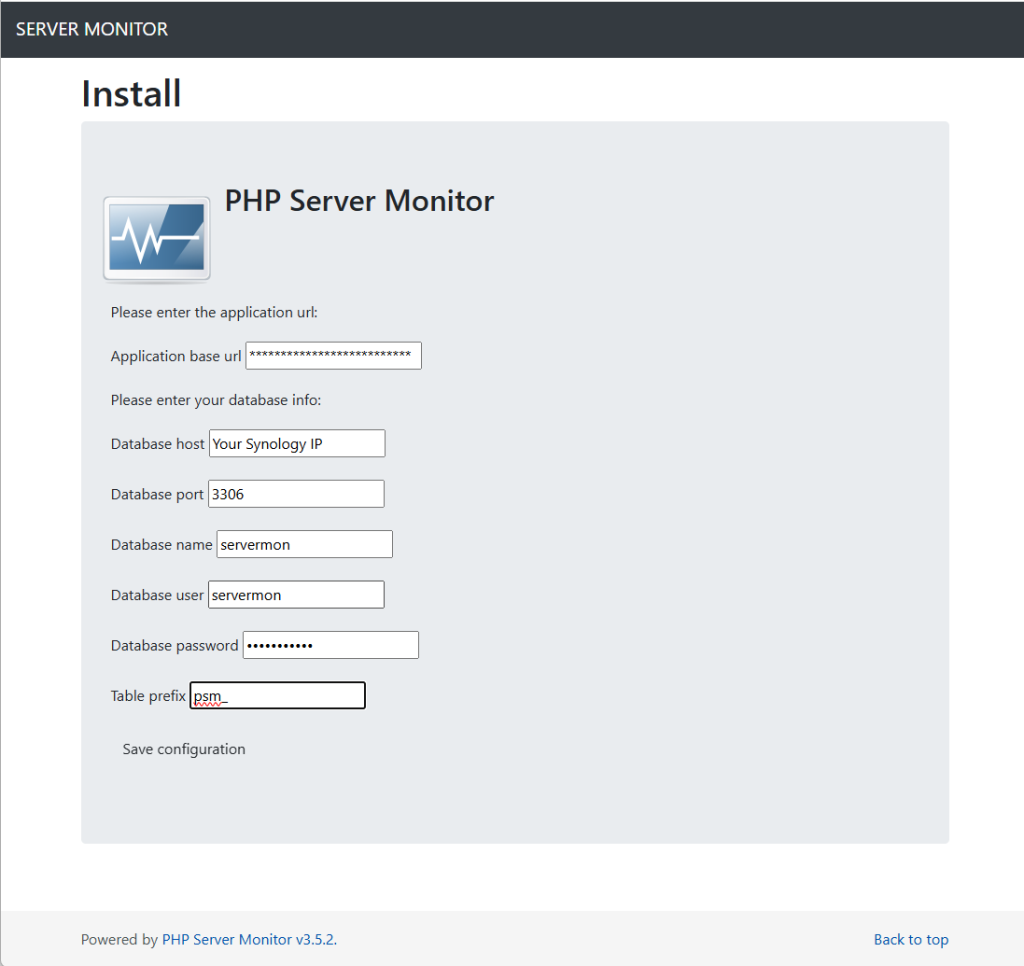Click the 'Table prefix' label
This screenshot has width=1024, height=966.
click(x=148, y=696)
